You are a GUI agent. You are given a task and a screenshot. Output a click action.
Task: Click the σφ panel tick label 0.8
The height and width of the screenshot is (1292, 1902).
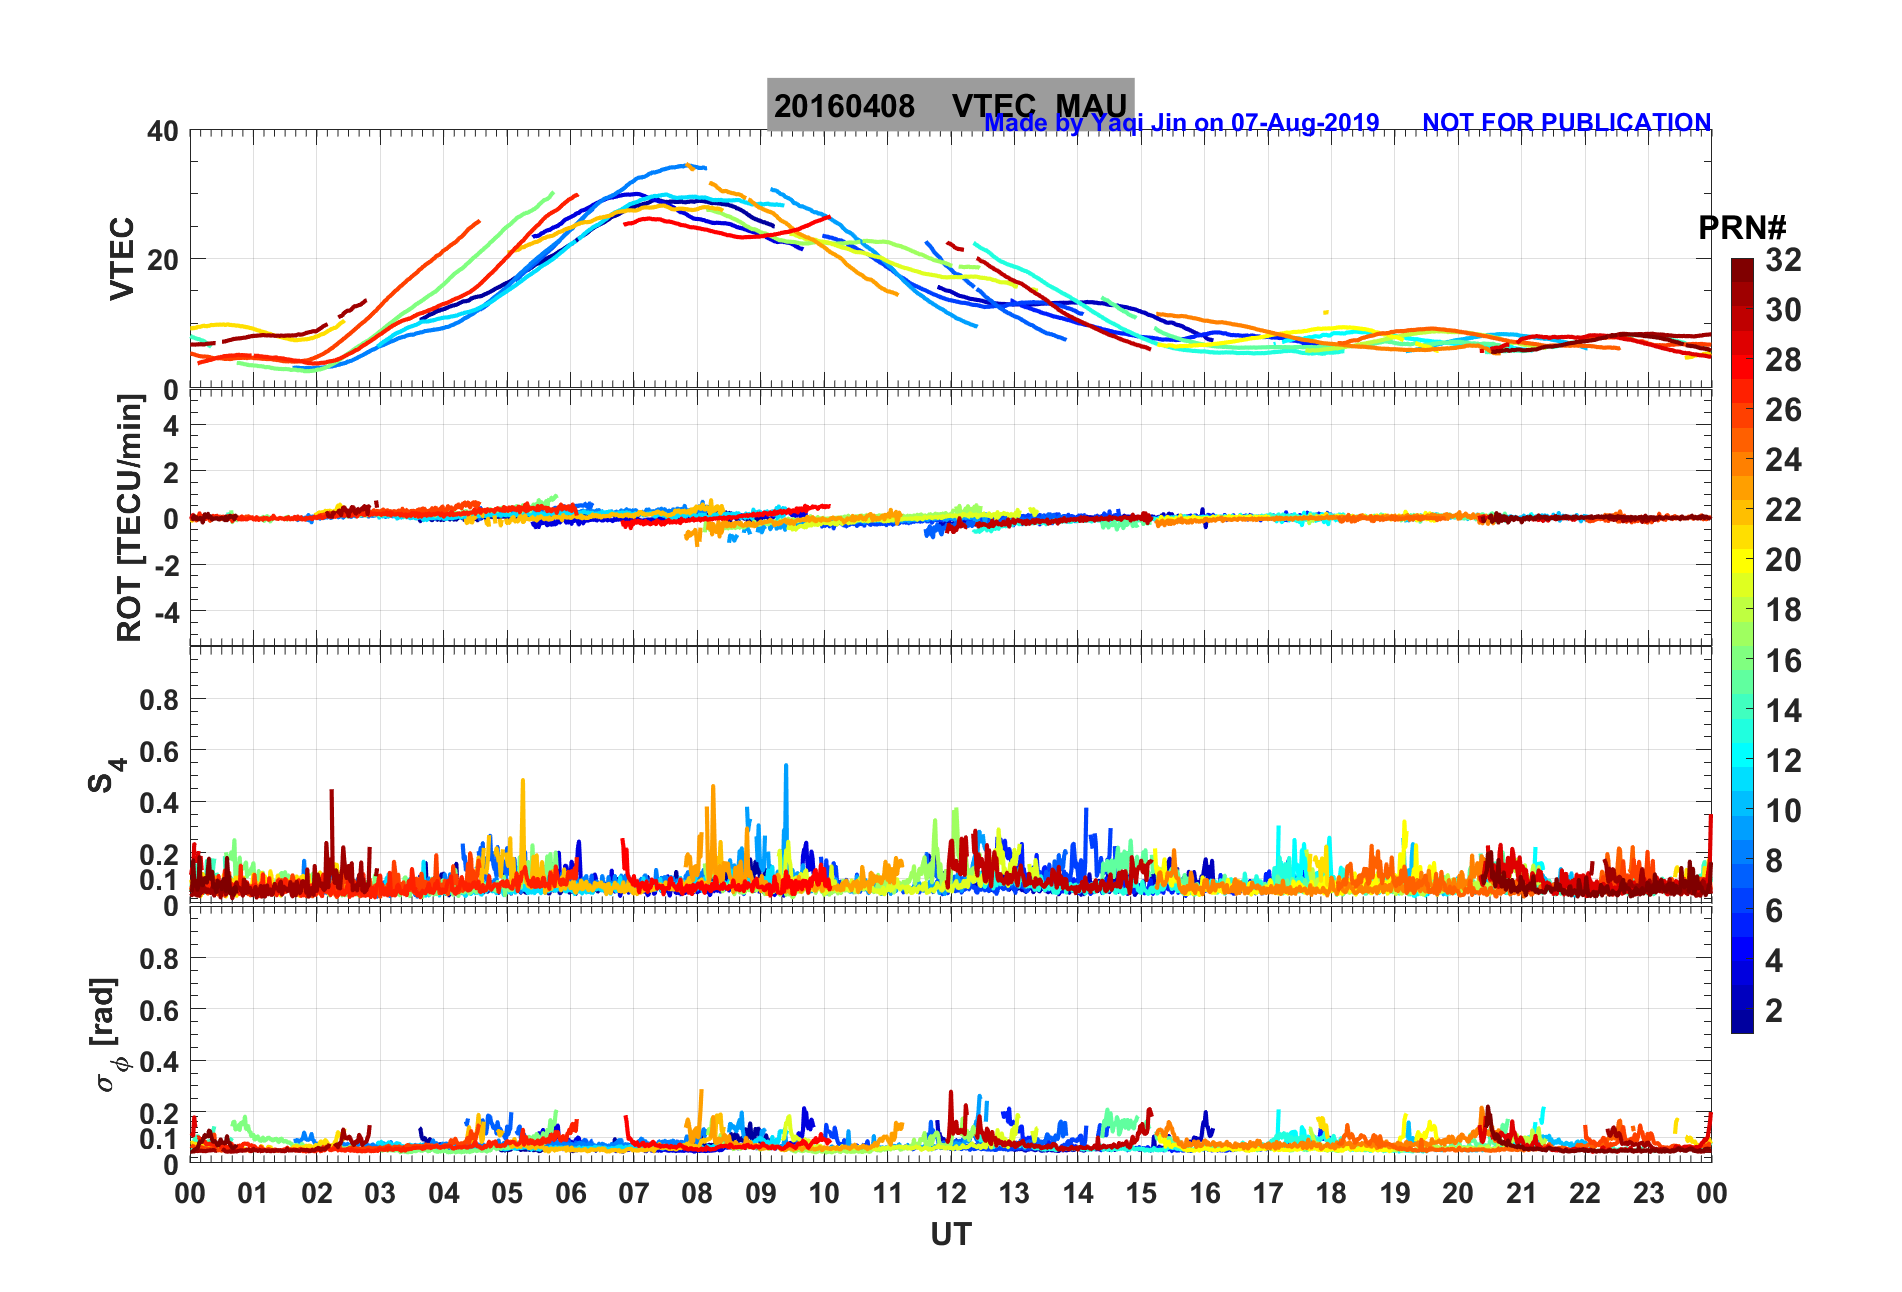tap(159, 959)
